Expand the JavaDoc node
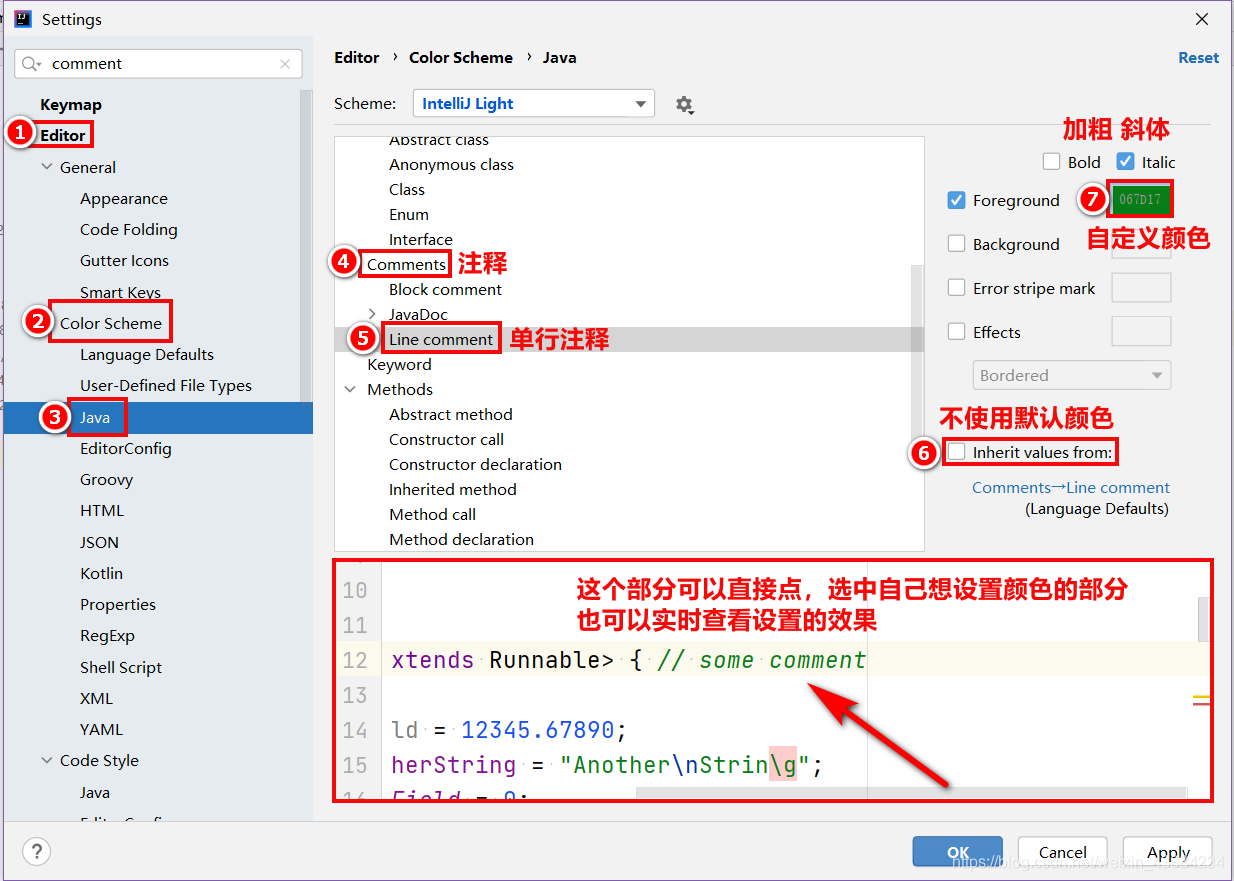The image size is (1234, 881). click(373, 314)
